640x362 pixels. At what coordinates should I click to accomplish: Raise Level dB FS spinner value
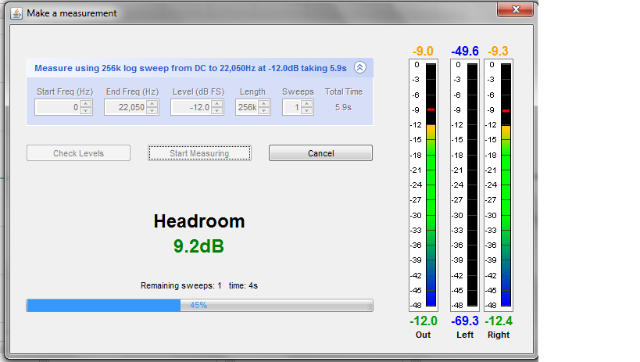pos(218,104)
